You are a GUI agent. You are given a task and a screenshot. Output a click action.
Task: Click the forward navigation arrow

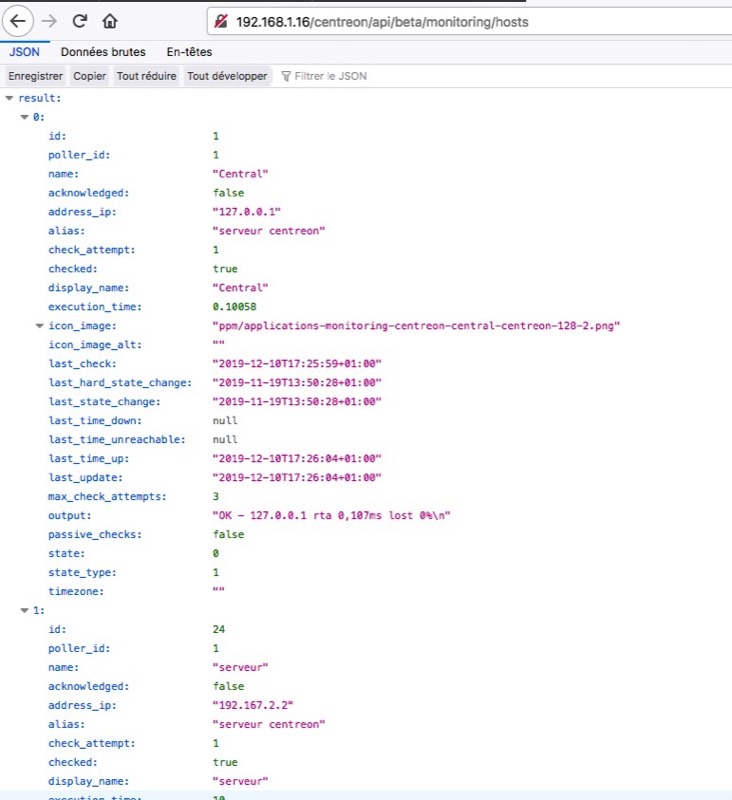tap(49, 20)
